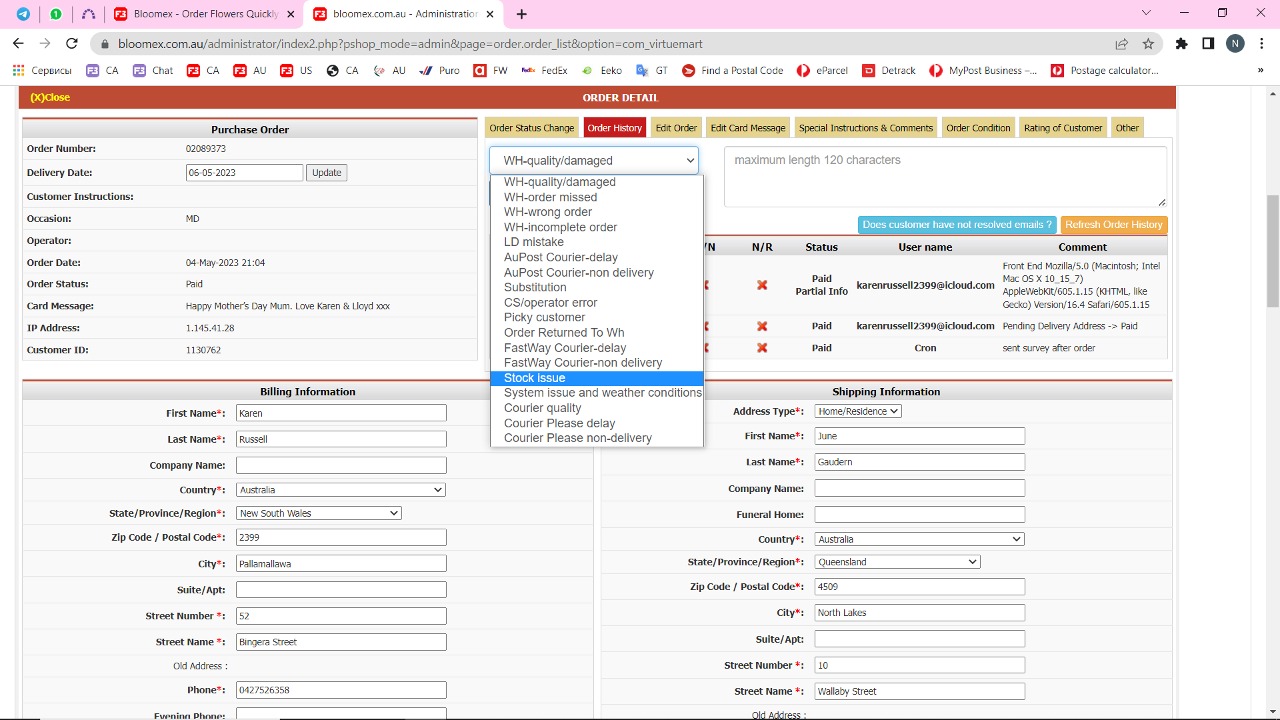Viewport: 1280px width, 720px height.
Task: Open the tab search chevron
Action: tap(1146, 13)
